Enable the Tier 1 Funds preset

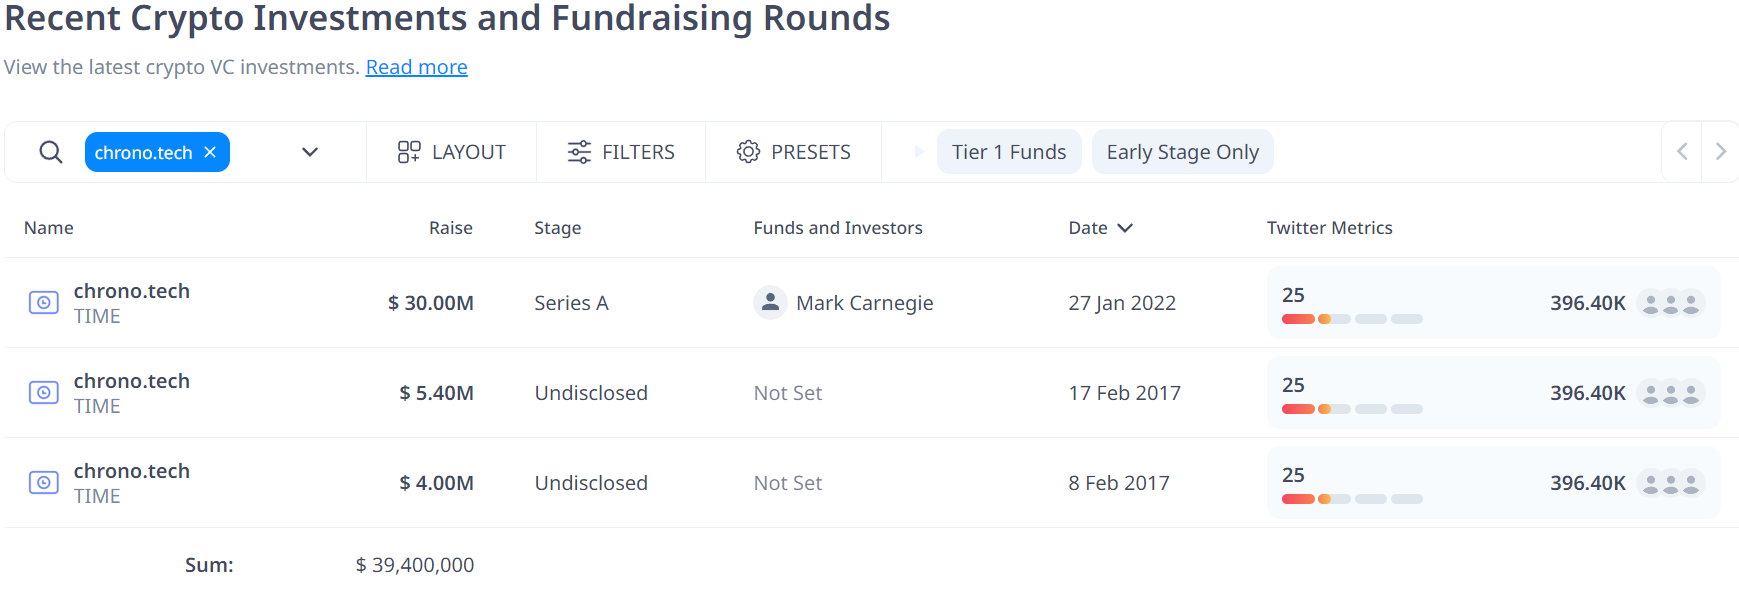tap(1009, 152)
